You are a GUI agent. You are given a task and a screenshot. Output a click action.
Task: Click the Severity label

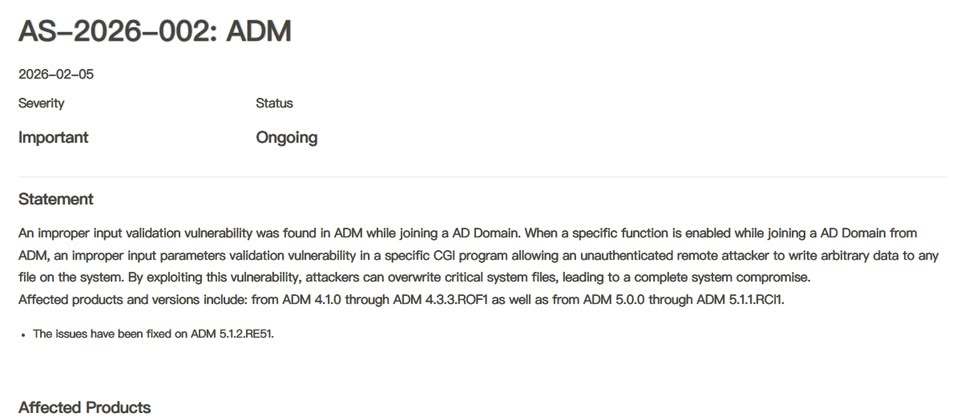point(41,103)
